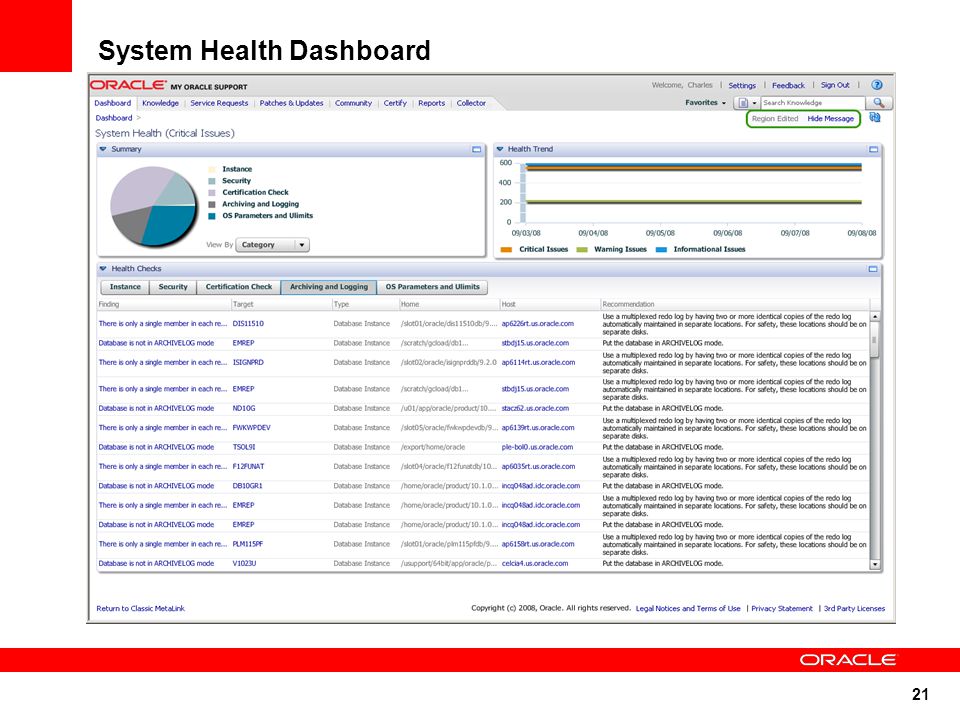Open target F12FUNAT link
Screen dimensions: 960x720
pos(249,467)
